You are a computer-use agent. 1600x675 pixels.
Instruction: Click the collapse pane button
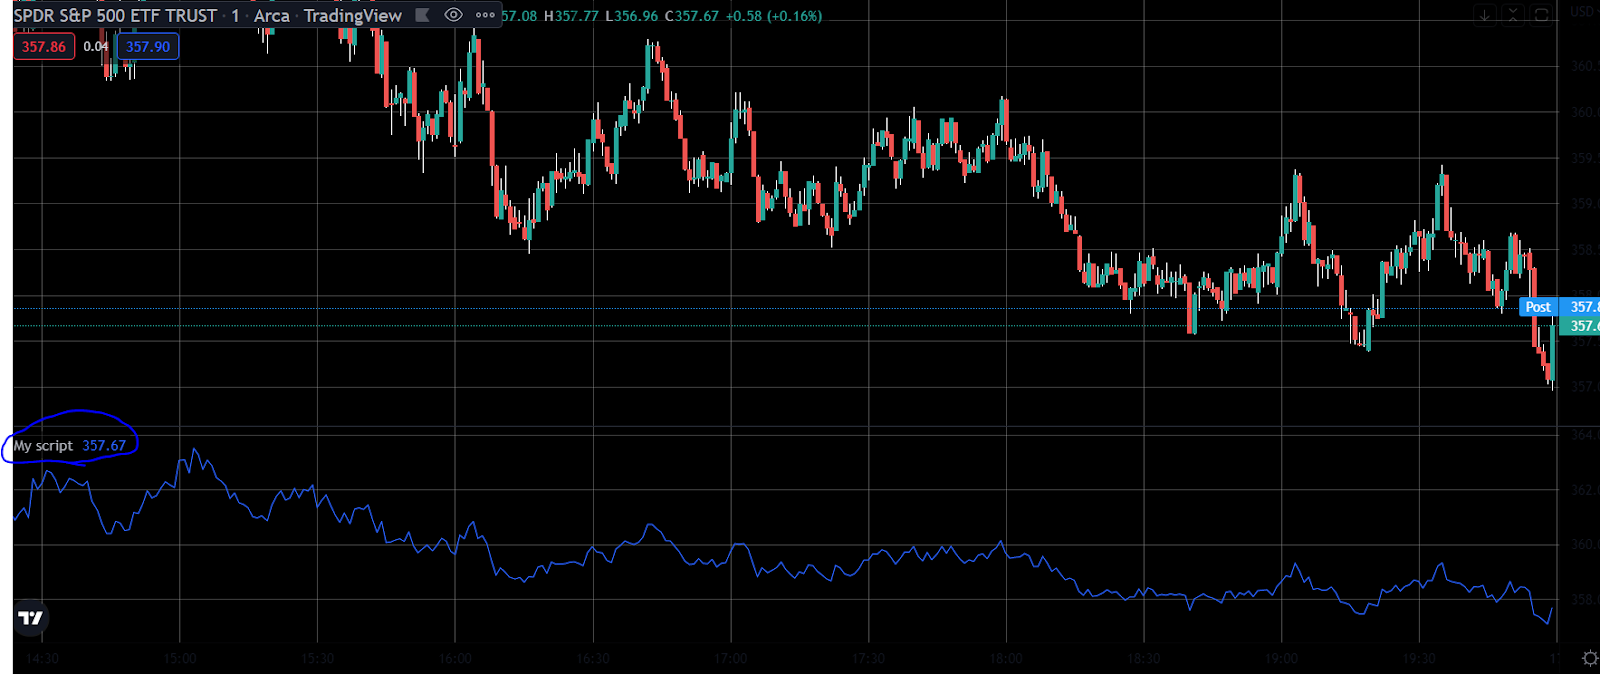click(1513, 14)
